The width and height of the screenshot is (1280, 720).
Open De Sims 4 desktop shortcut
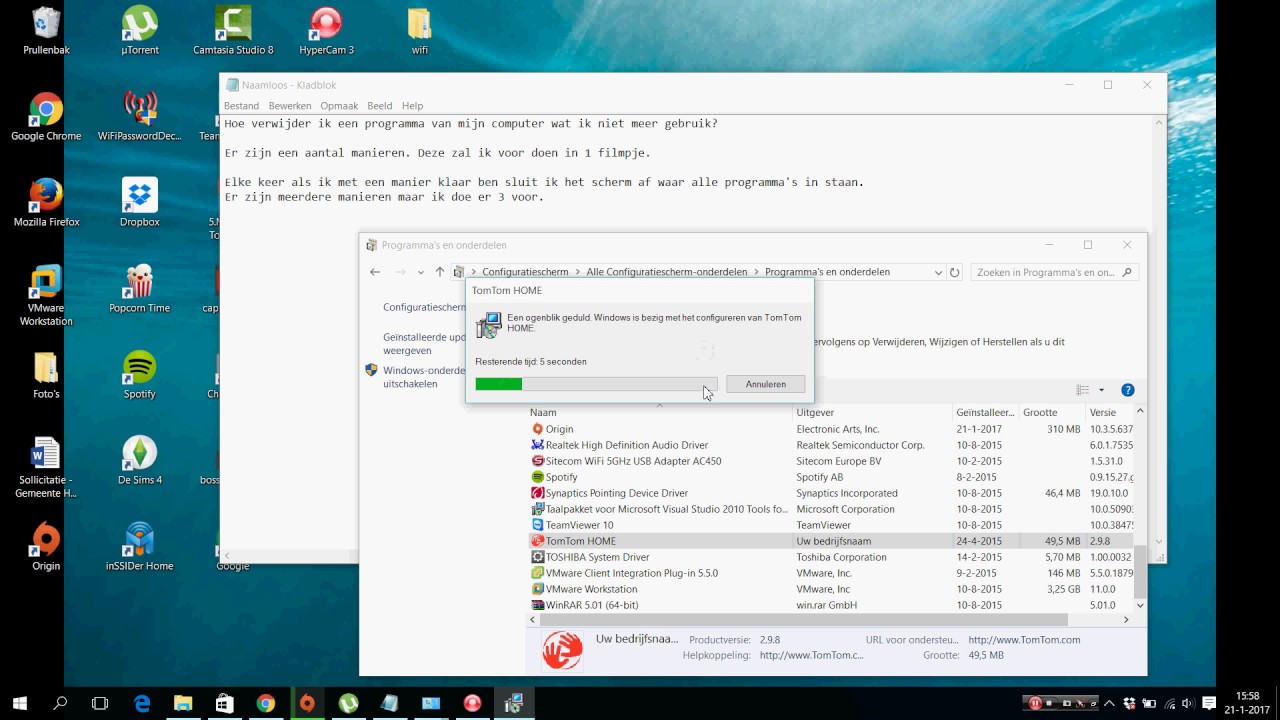pyautogui.click(x=140, y=461)
